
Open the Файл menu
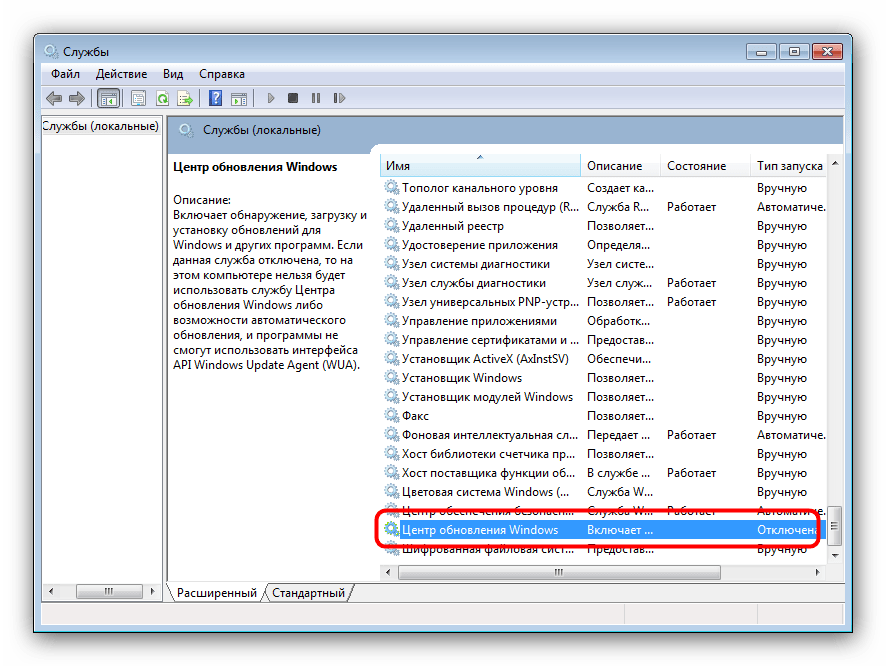65,74
